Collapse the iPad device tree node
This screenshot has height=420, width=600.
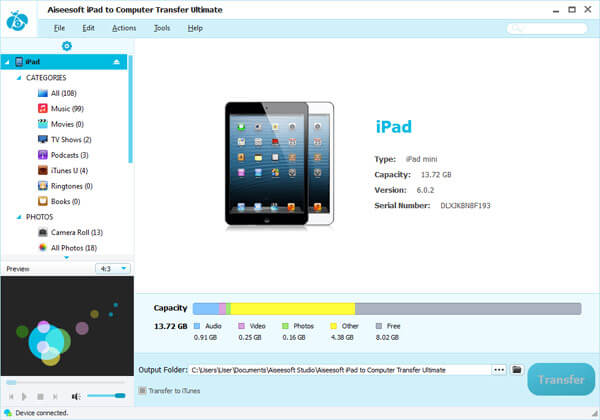pyautogui.click(x=7, y=62)
